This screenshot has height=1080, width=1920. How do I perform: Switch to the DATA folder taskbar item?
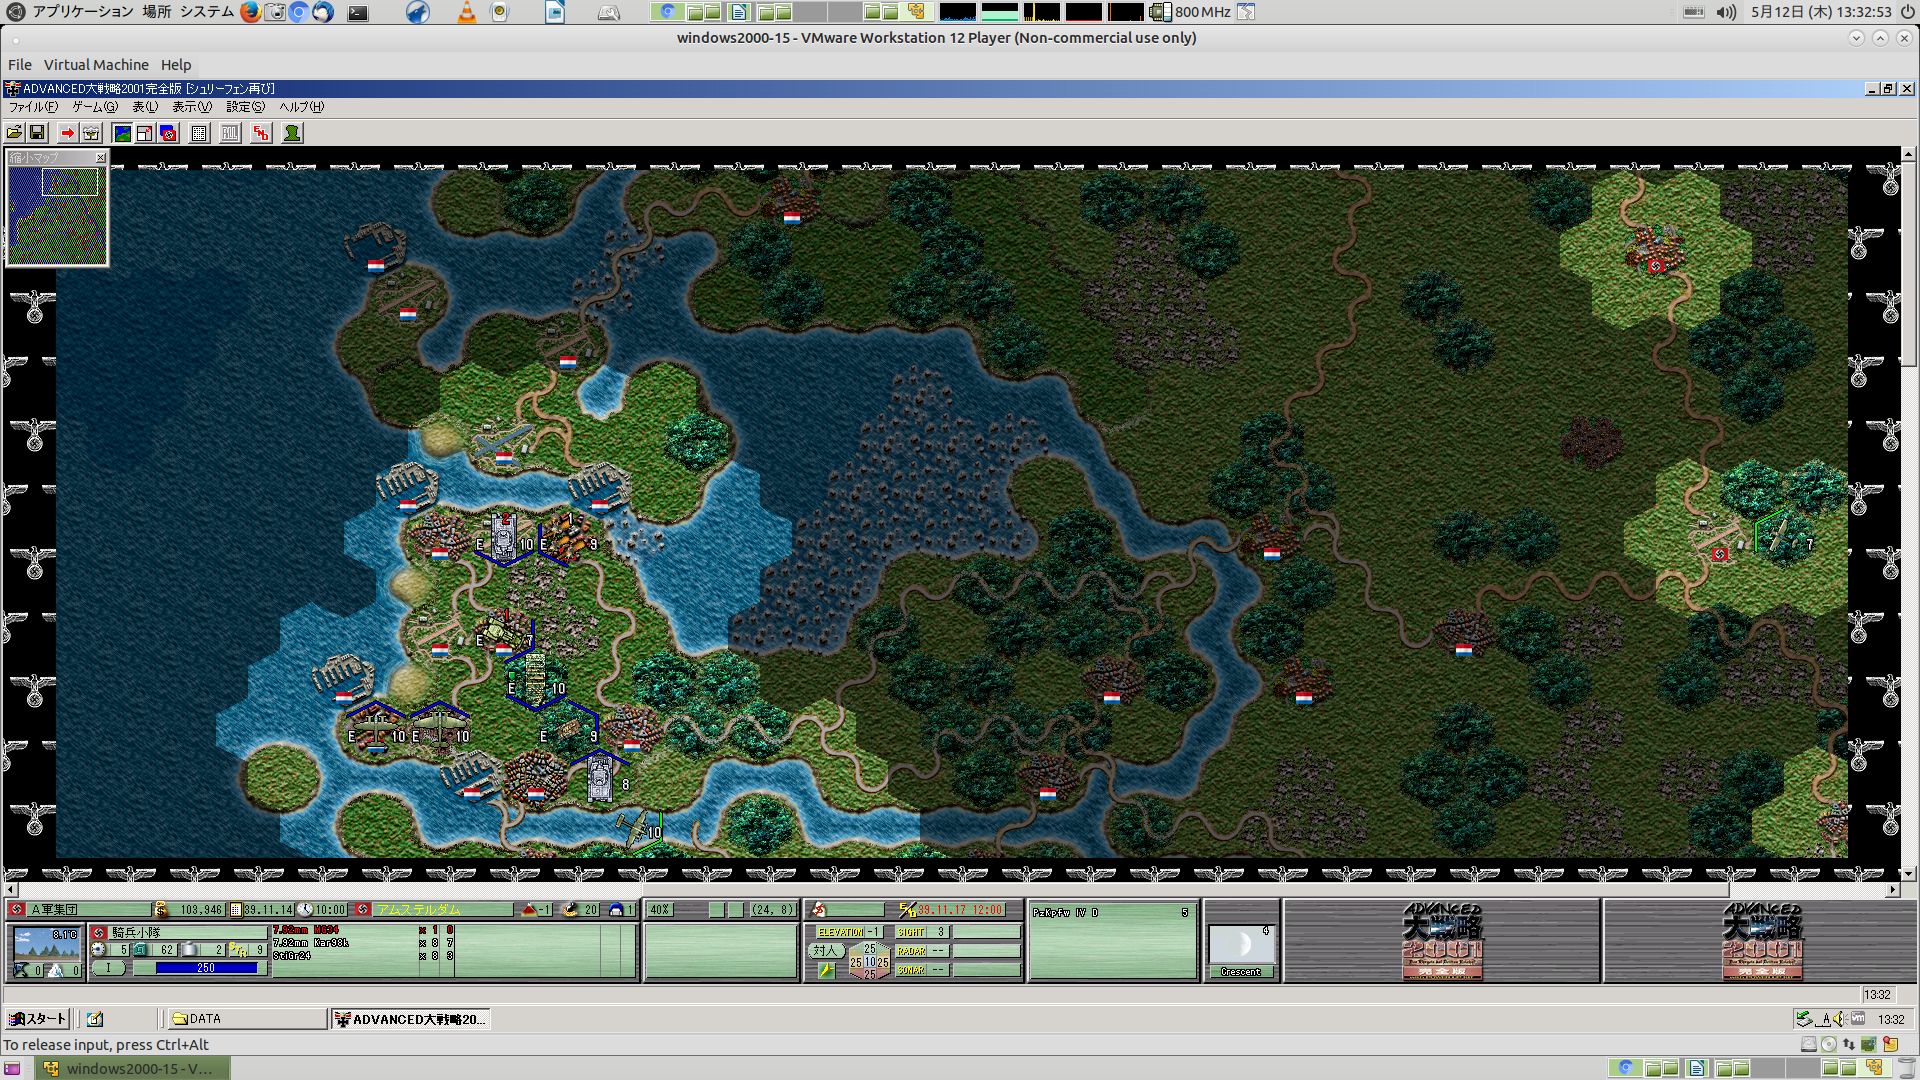(246, 1019)
